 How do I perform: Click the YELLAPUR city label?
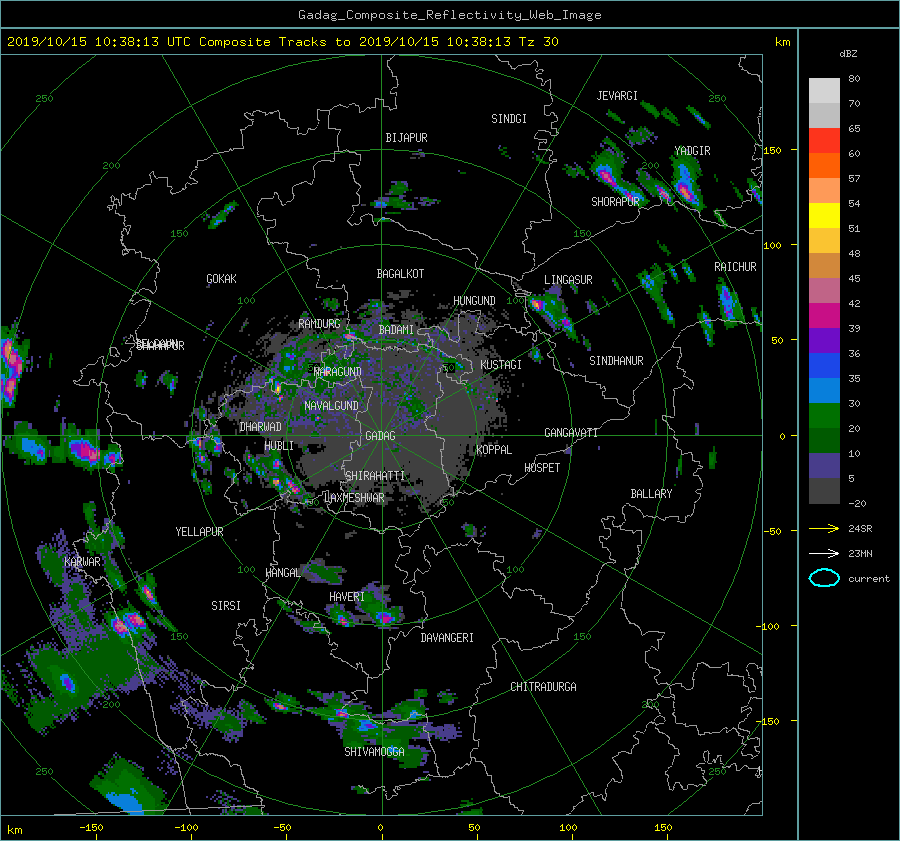[199, 532]
